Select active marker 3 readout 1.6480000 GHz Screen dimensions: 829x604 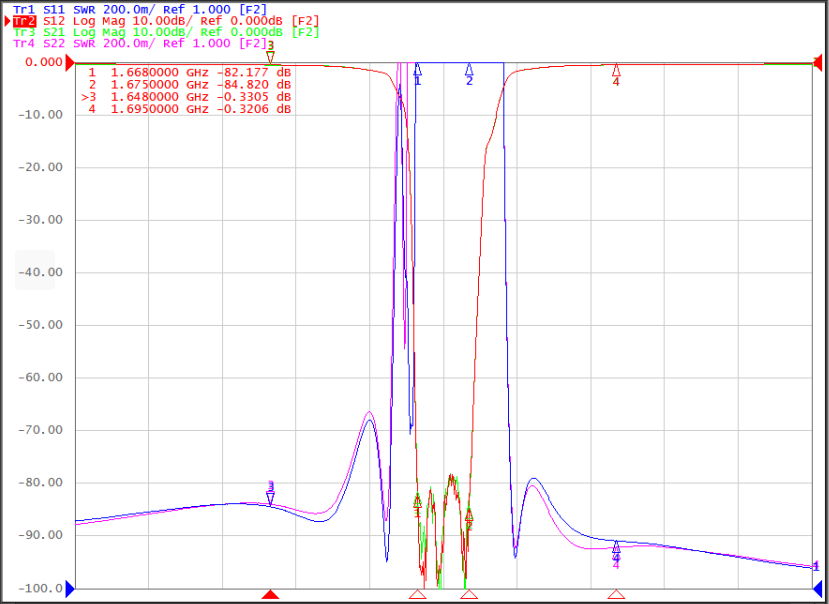186,97
